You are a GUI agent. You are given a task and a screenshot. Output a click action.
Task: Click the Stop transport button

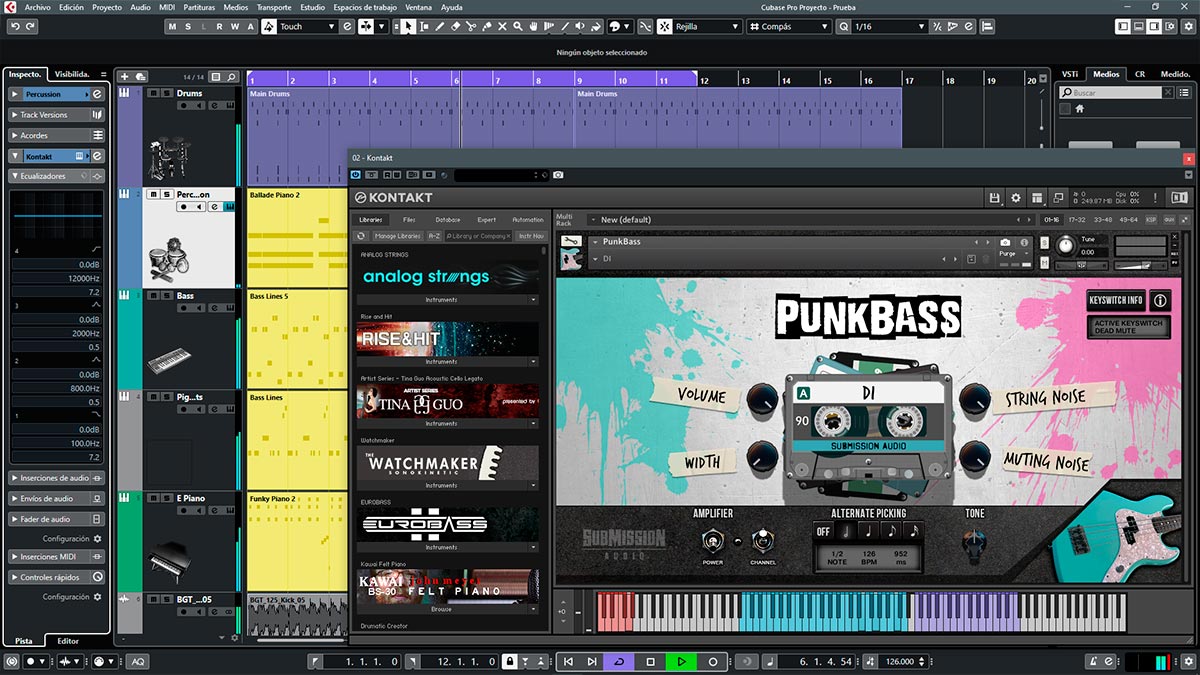(x=650, y=661)
